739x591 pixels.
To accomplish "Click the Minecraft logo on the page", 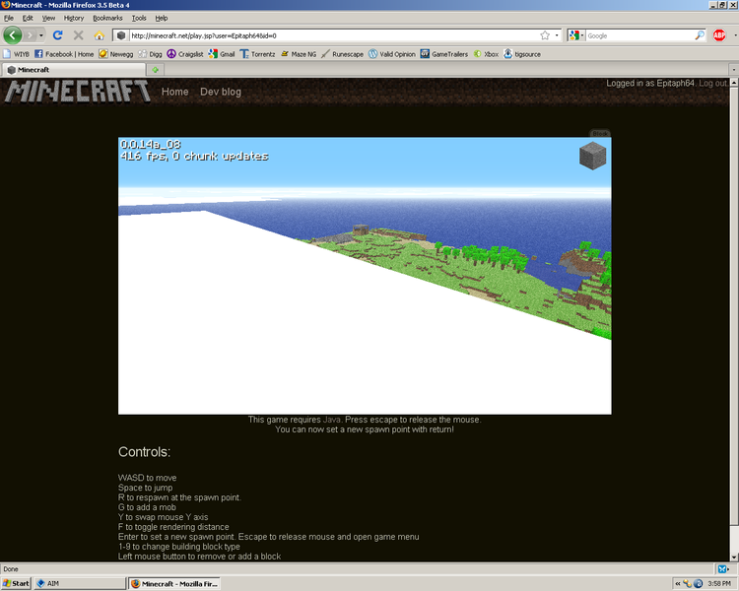I will [77, 91].
